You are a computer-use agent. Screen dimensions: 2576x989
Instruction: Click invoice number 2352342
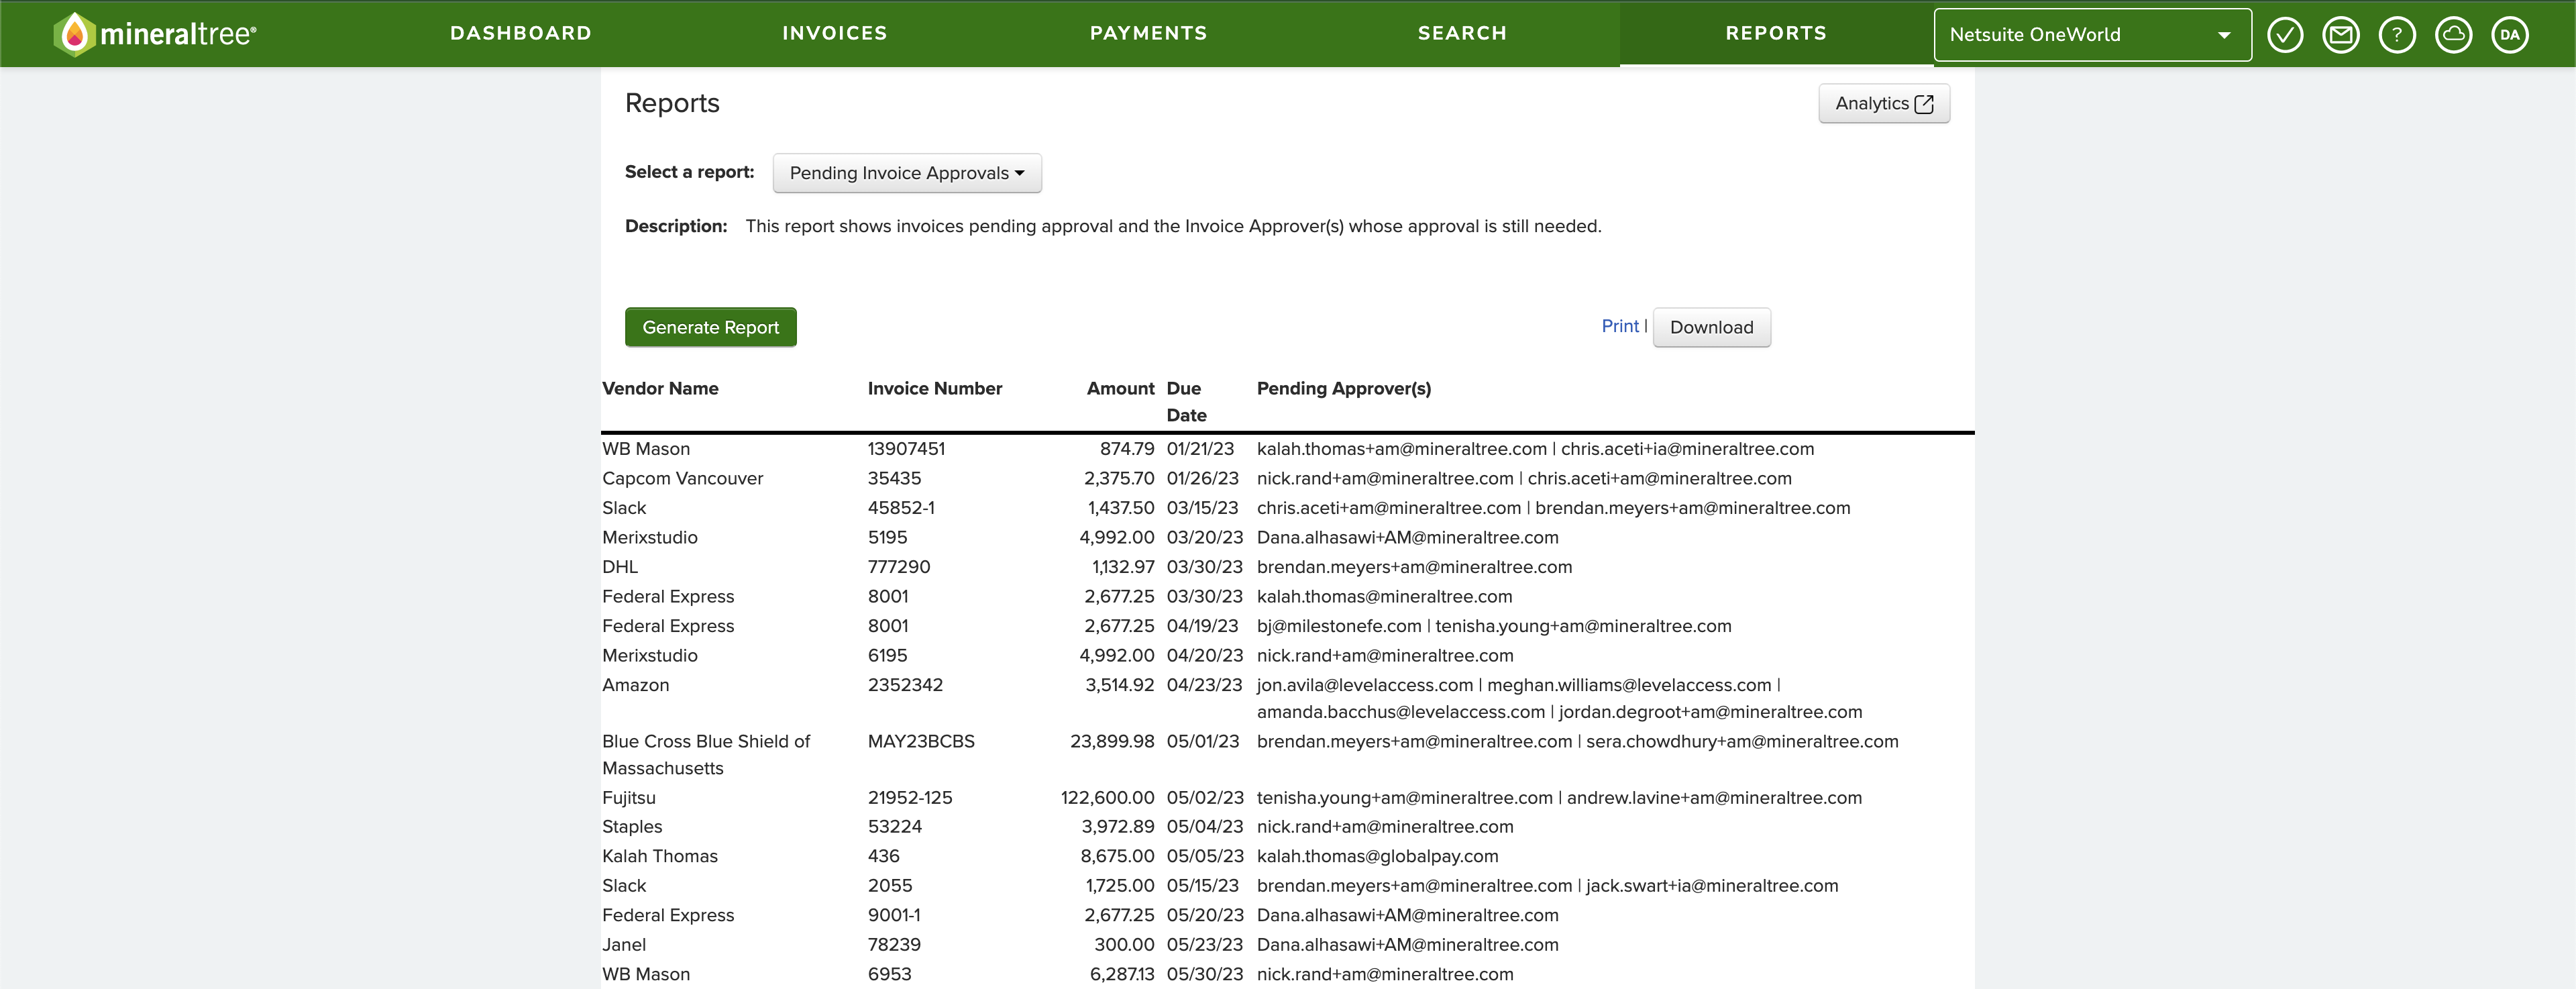point(905,685)
